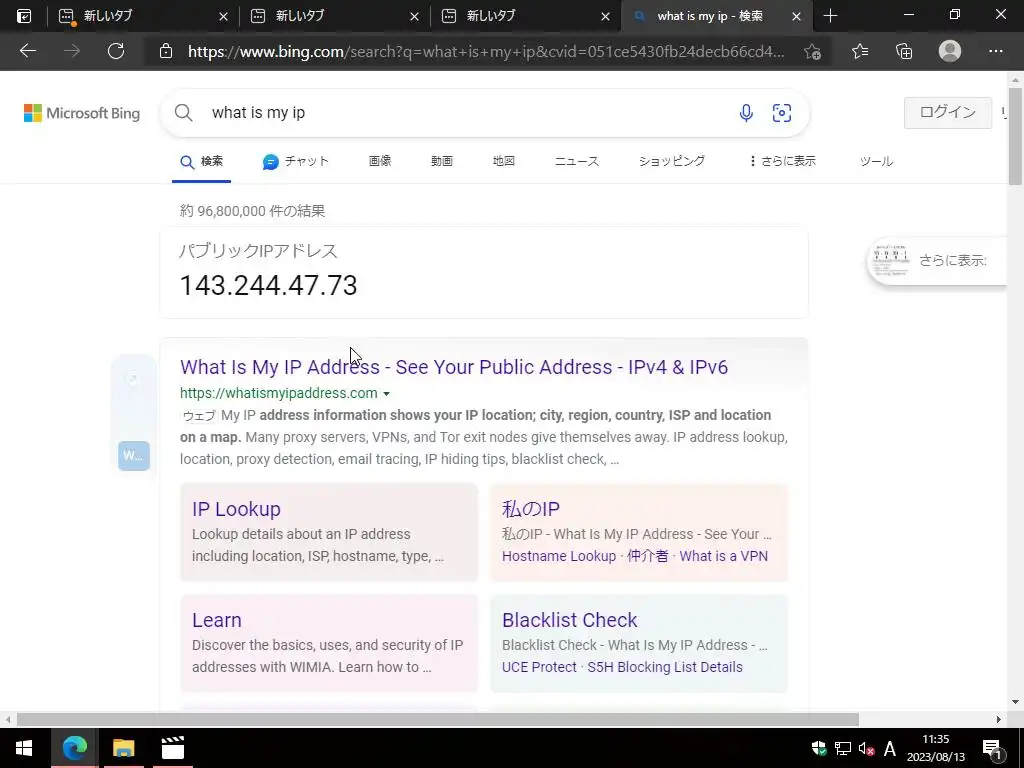Click the IME input mode A indicator

click(x=889, y=748)
